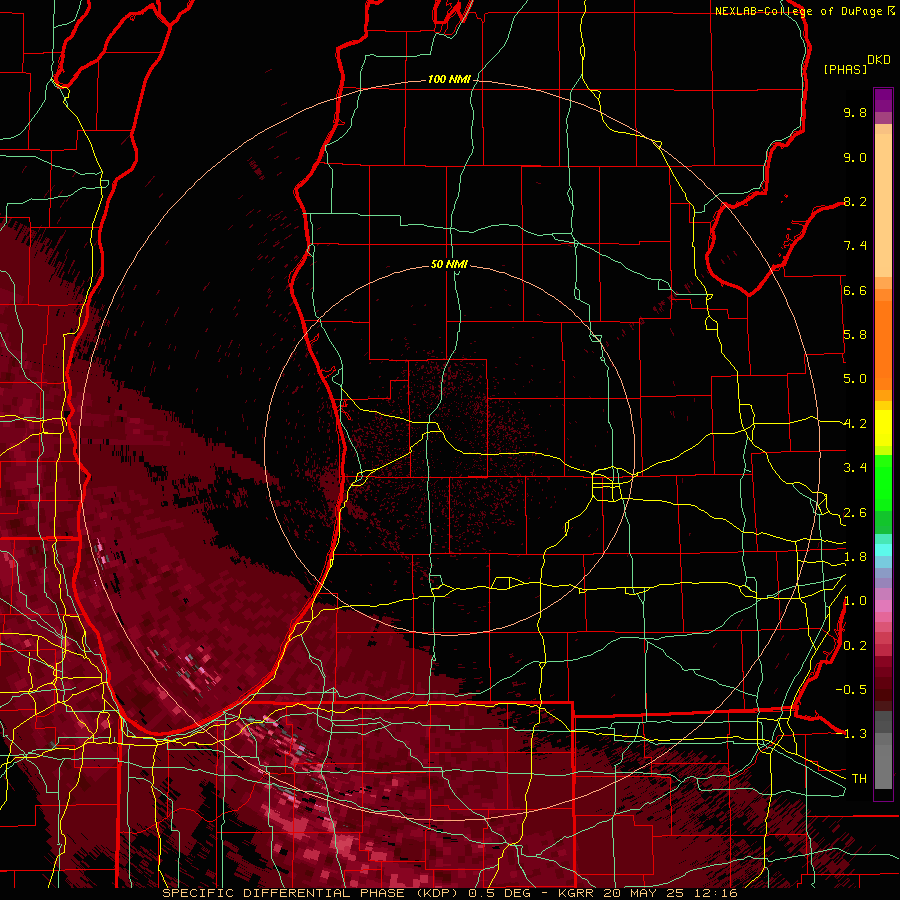Click the 8.2 value on the color scale

tap(855, 201)
